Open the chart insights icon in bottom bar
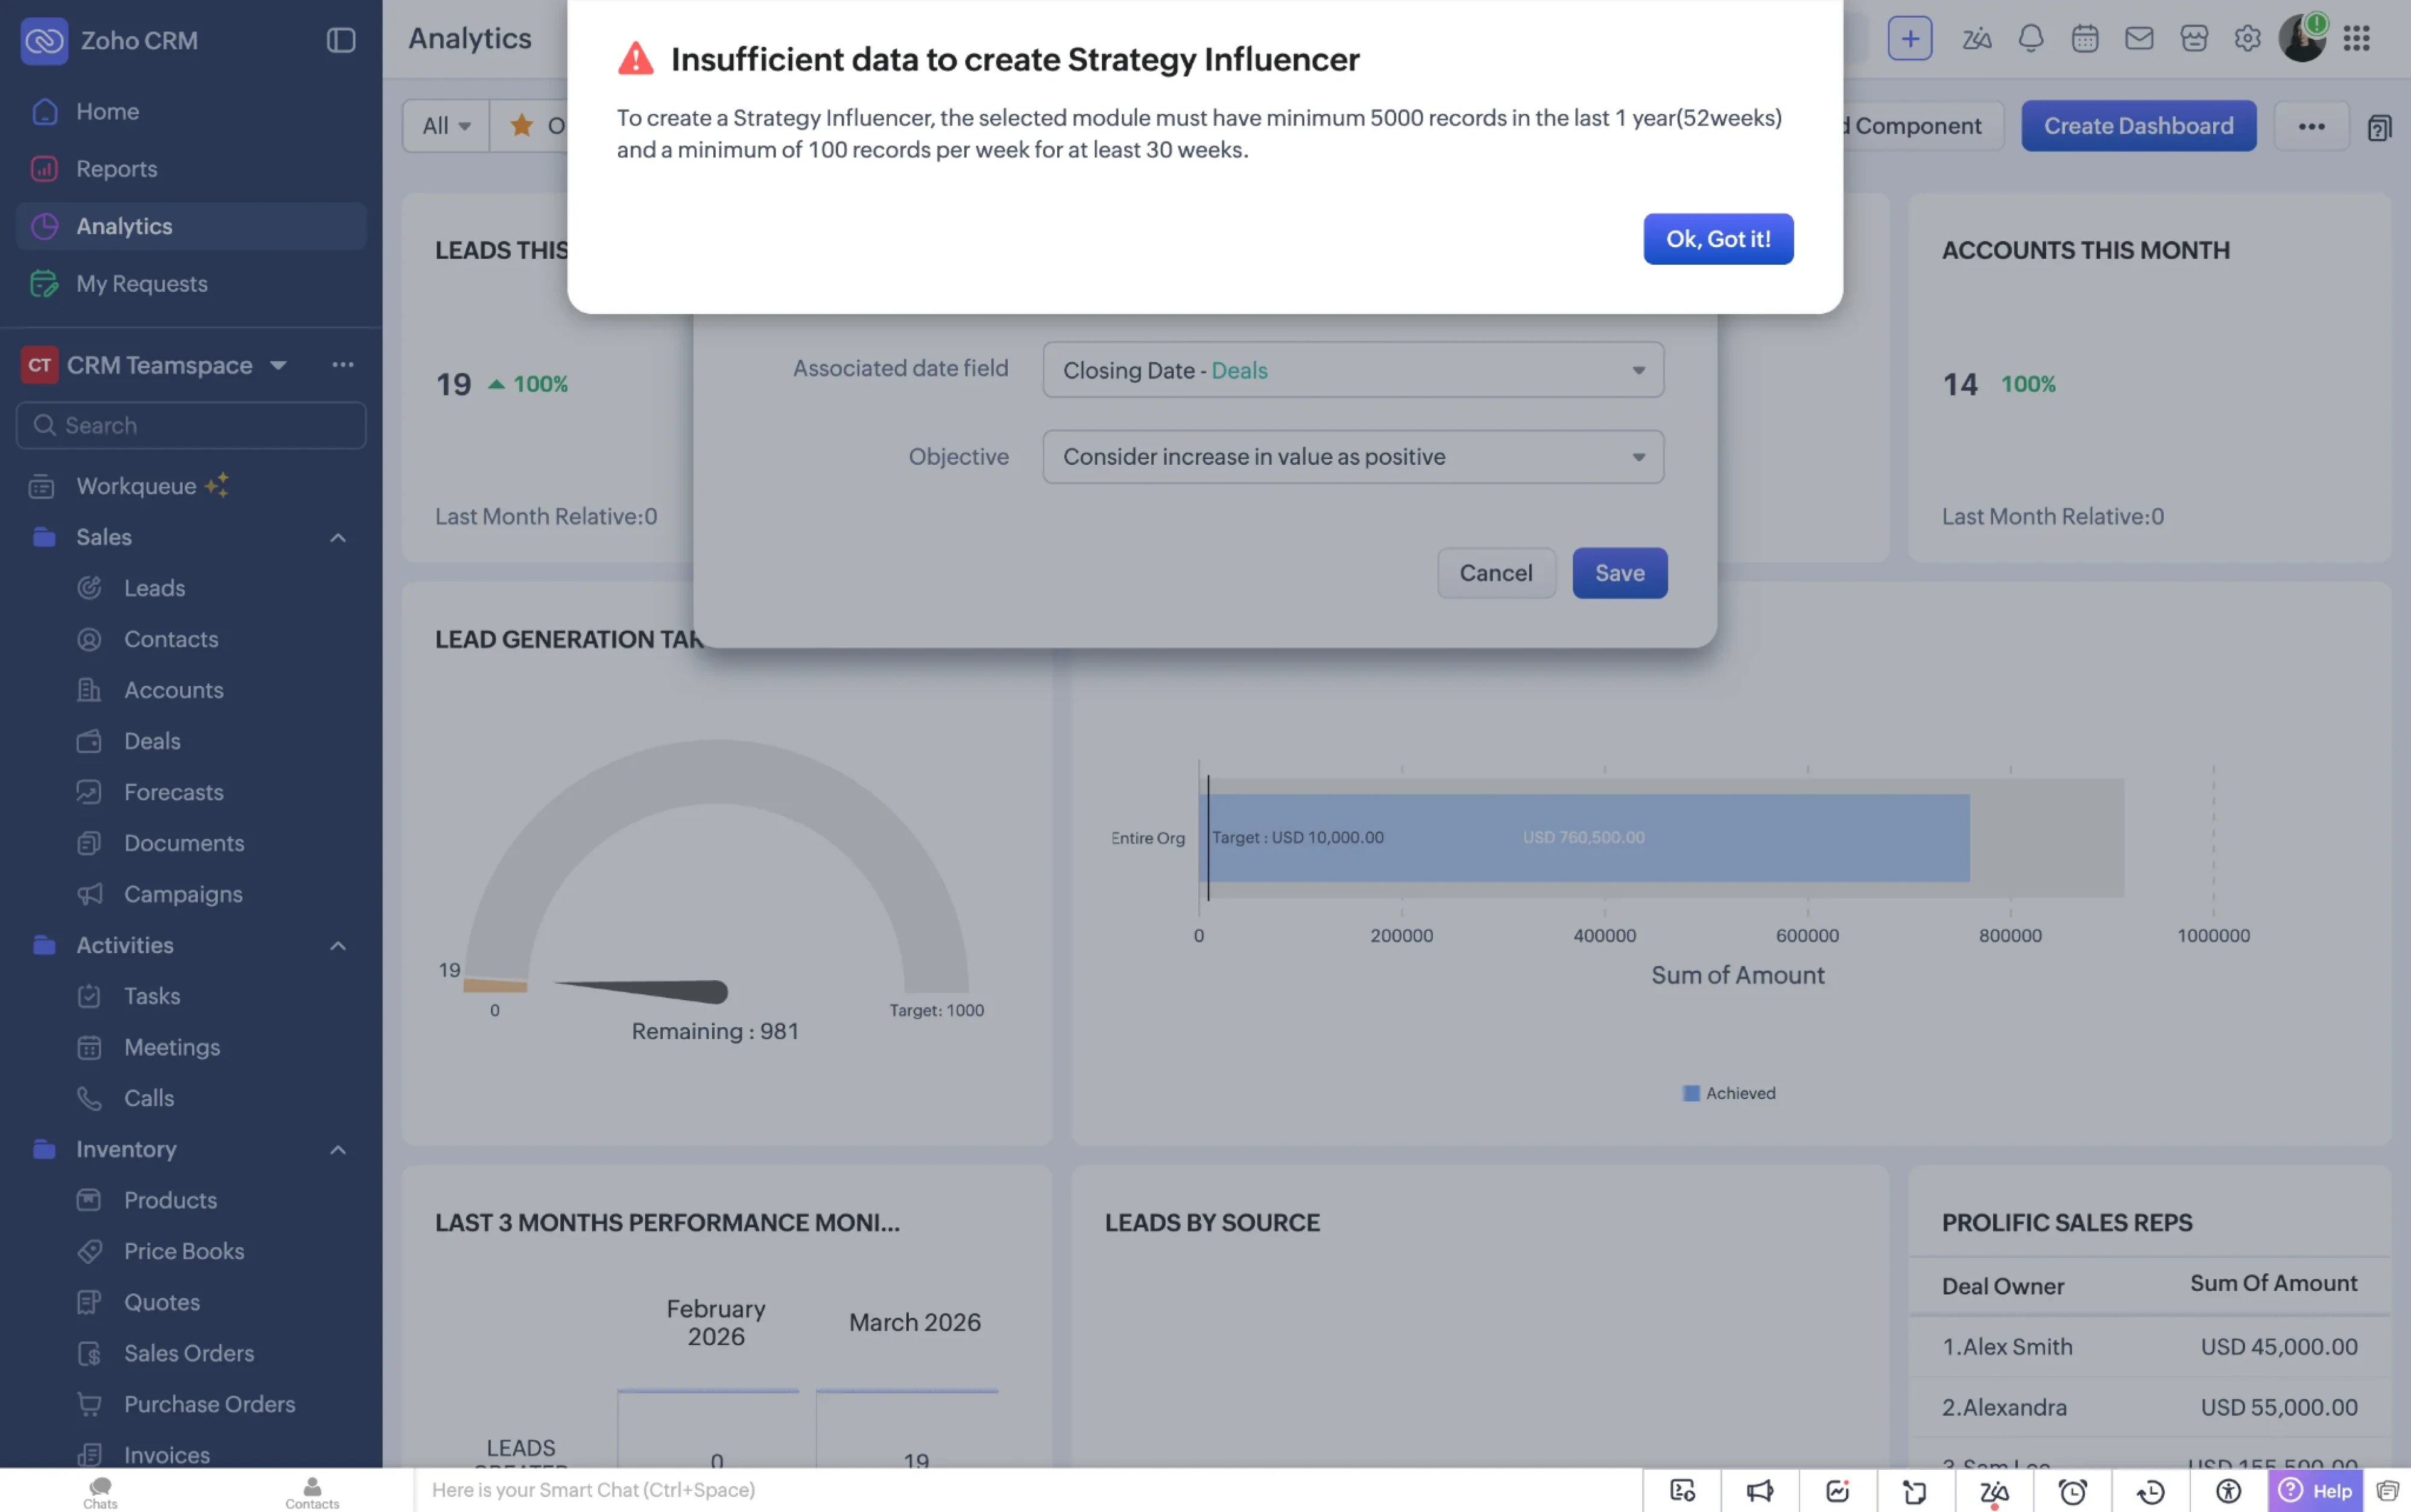Image resolution: width=2411 pixels, height=1512 pixels. (1838, 1491)
